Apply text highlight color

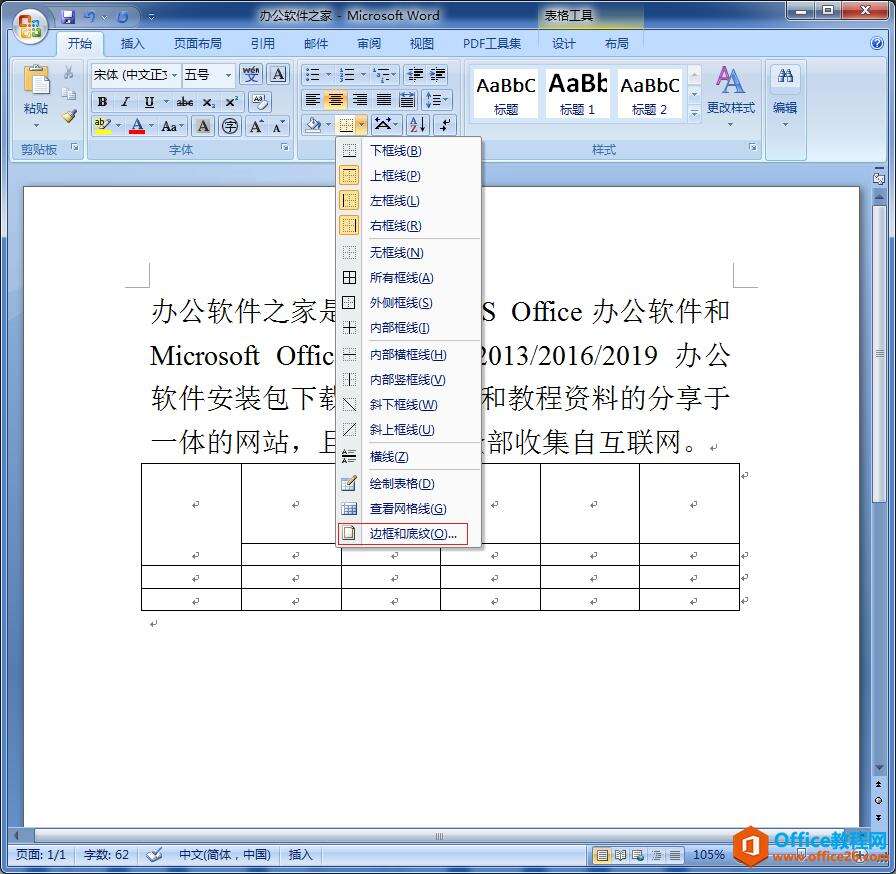102,125
